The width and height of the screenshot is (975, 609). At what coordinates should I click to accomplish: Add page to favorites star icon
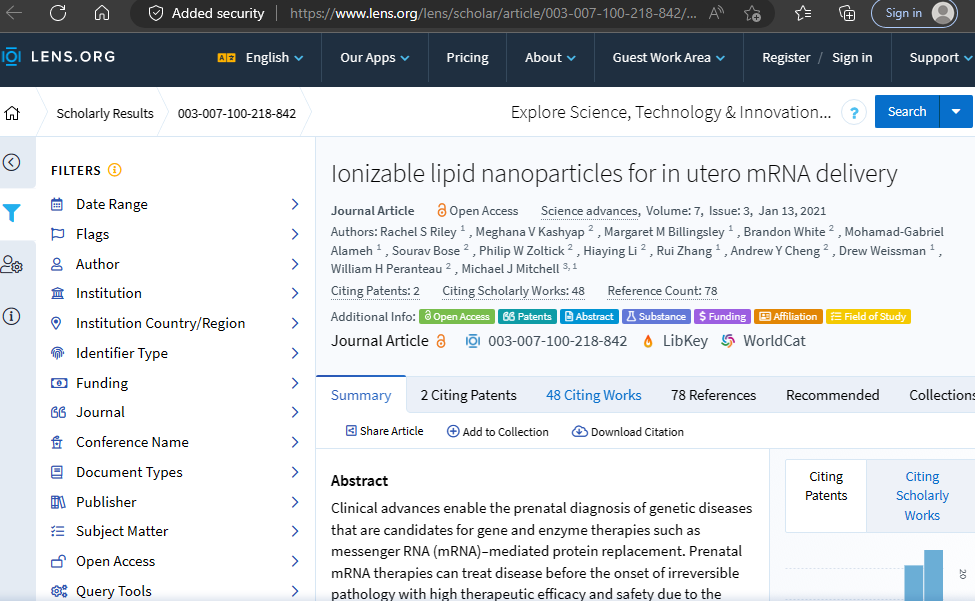coord(752,14)
